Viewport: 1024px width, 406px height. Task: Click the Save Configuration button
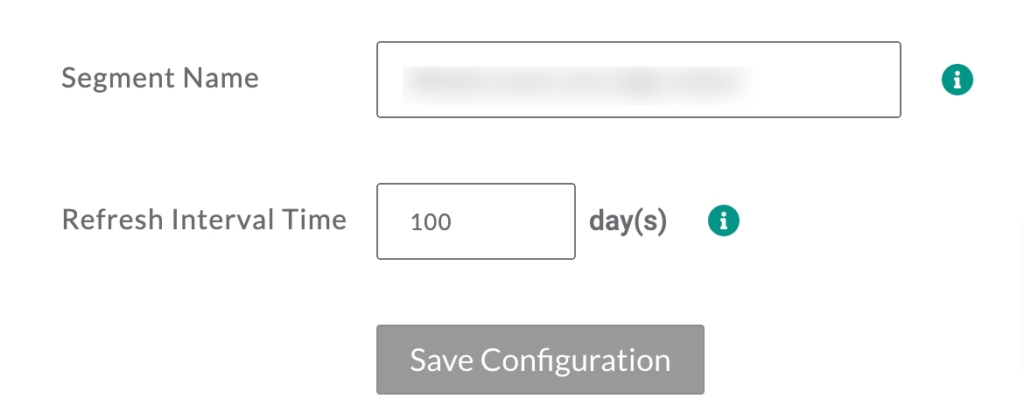tap(540, 360)
